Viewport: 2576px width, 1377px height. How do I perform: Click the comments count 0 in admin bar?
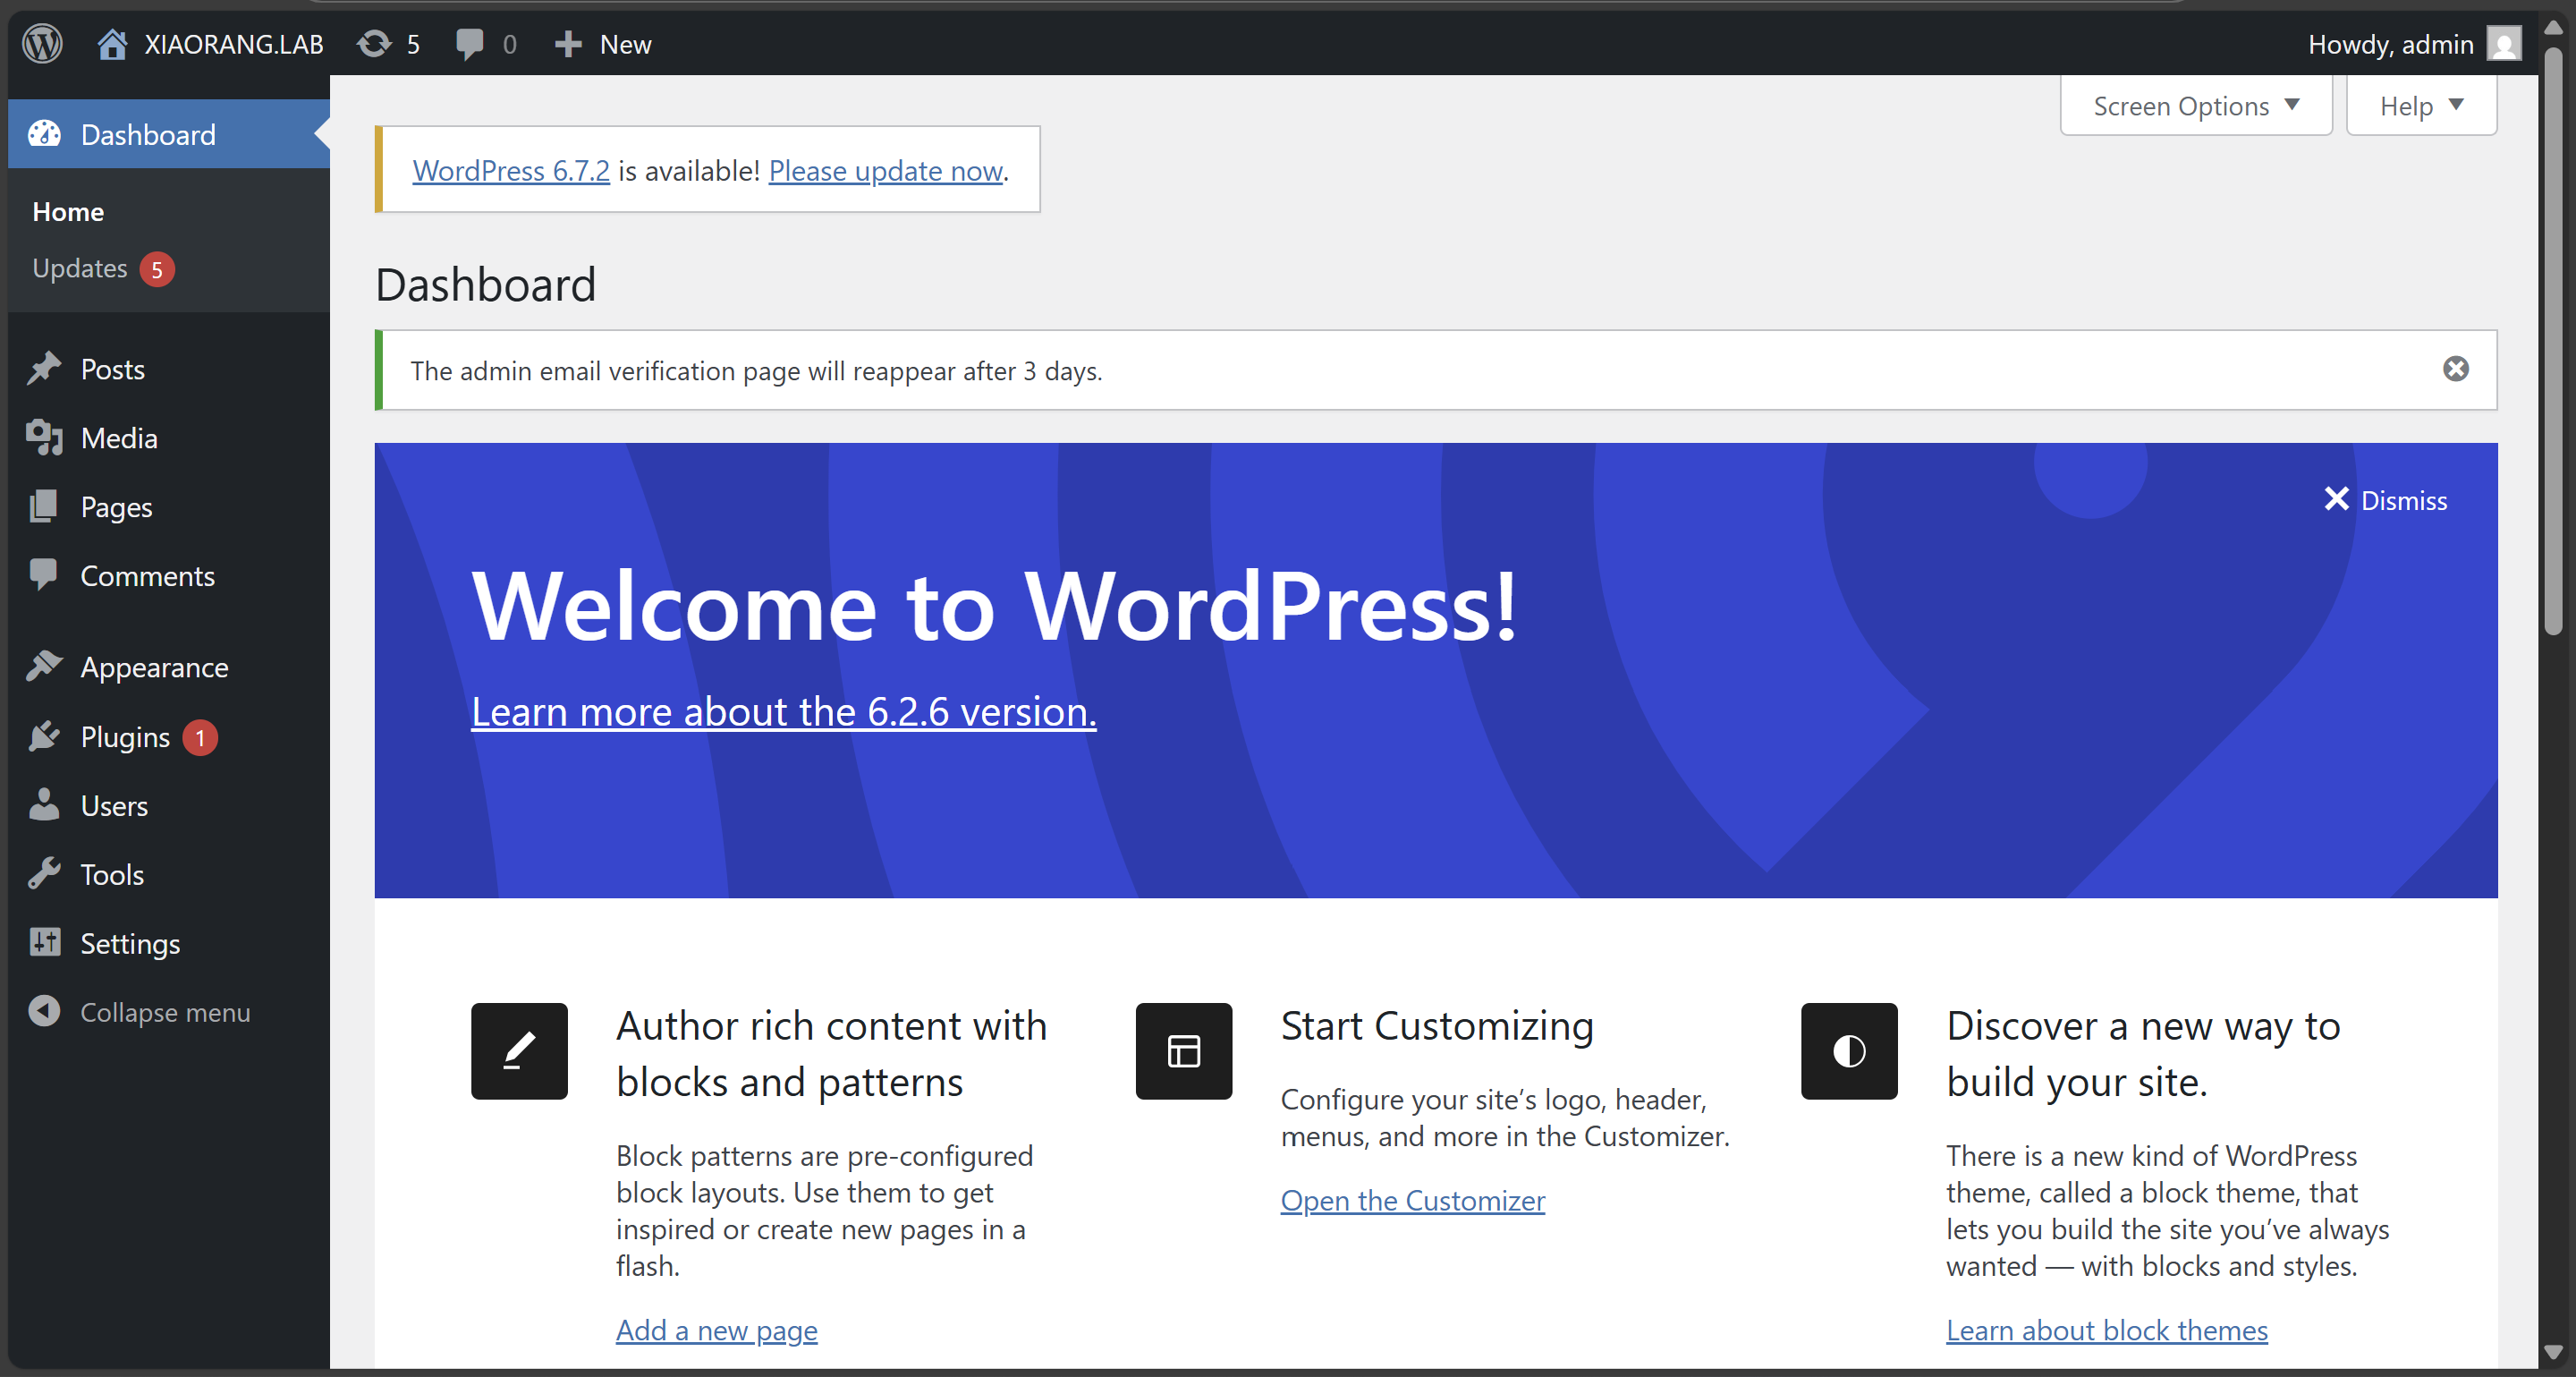click(509, 44)
